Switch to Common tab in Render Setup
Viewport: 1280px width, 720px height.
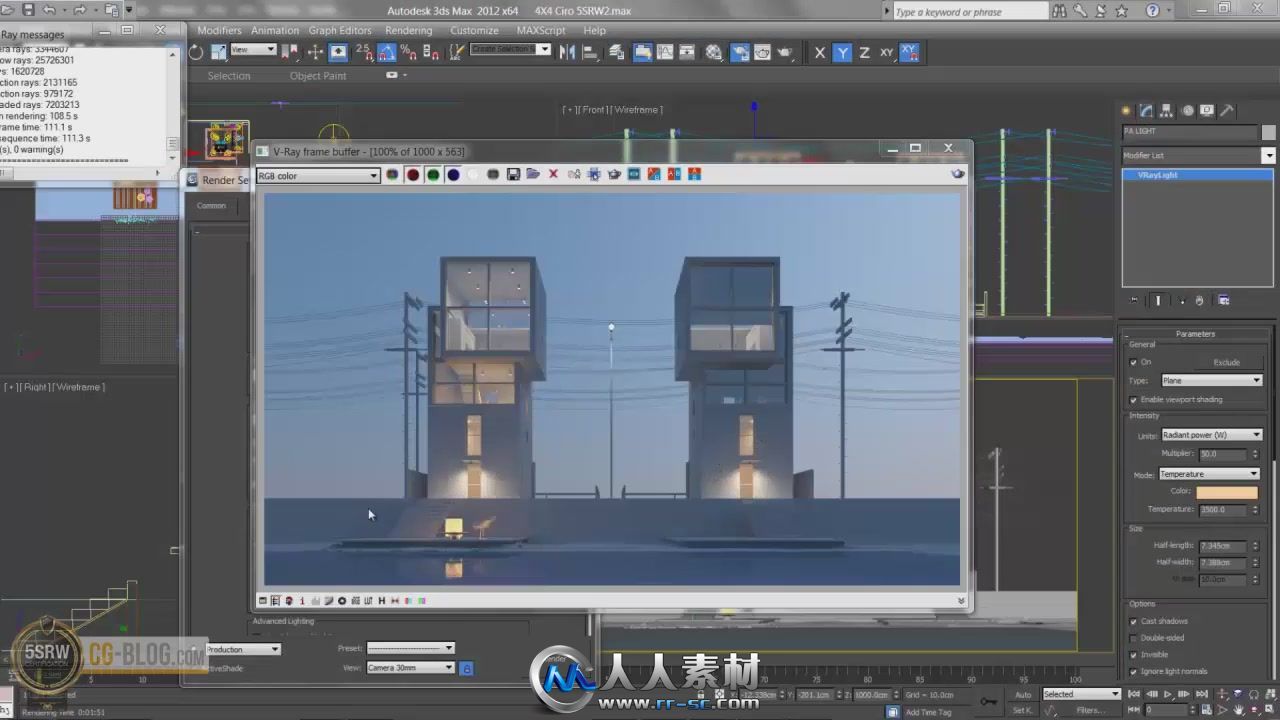pos(211,206)
